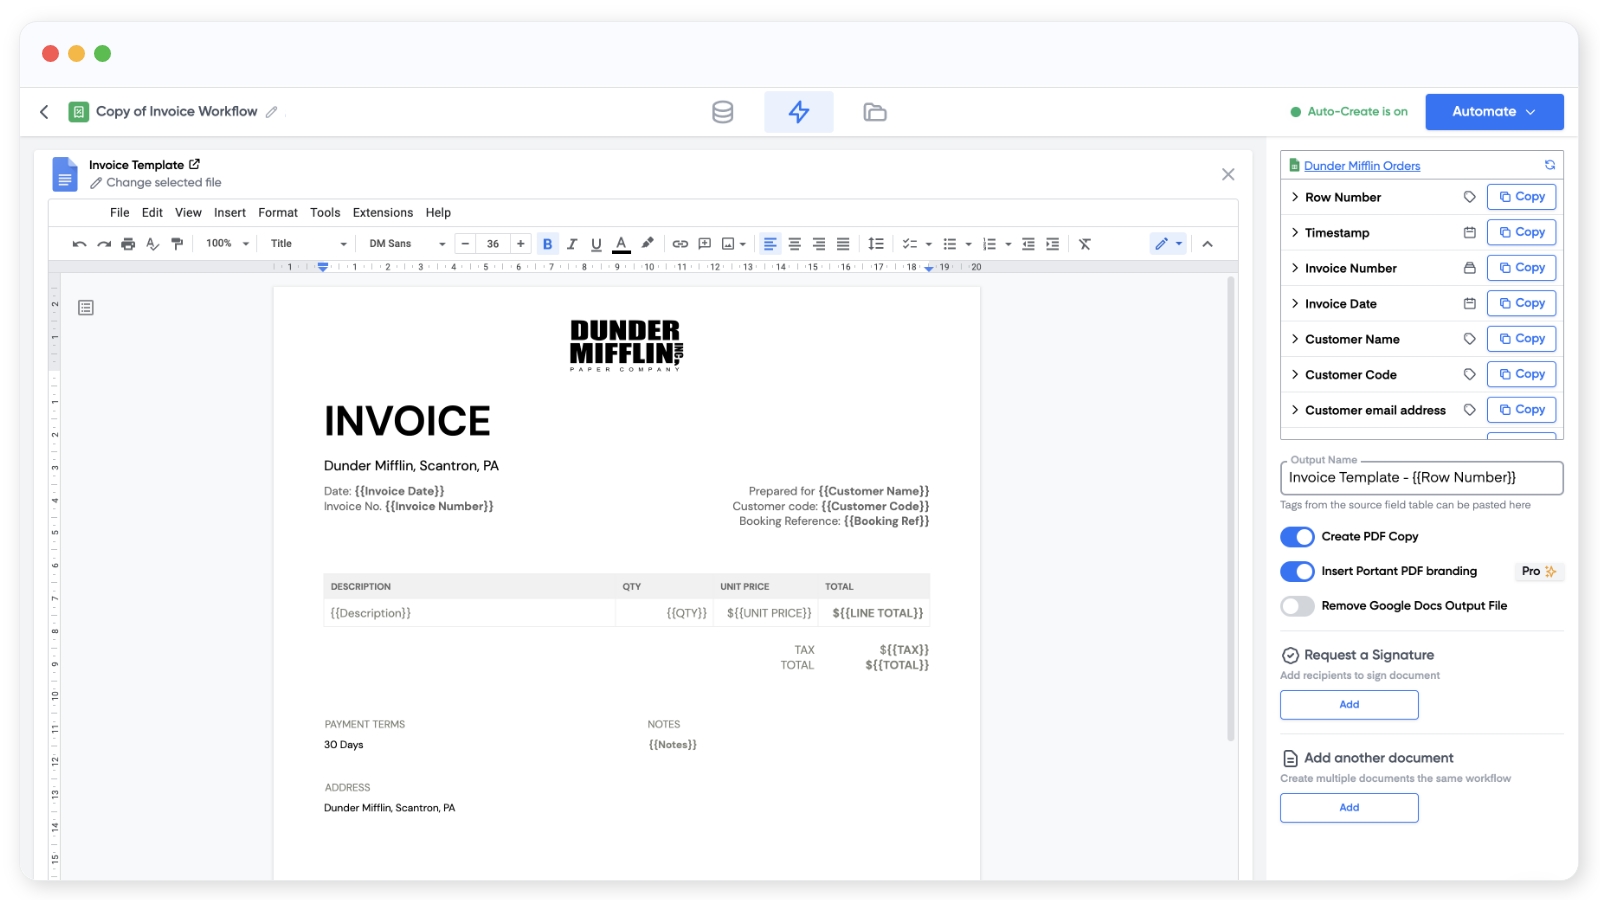The image size is (1600, 900).
Task: Click the print icon
Action: pyautogui.click(x=128, y=244)
